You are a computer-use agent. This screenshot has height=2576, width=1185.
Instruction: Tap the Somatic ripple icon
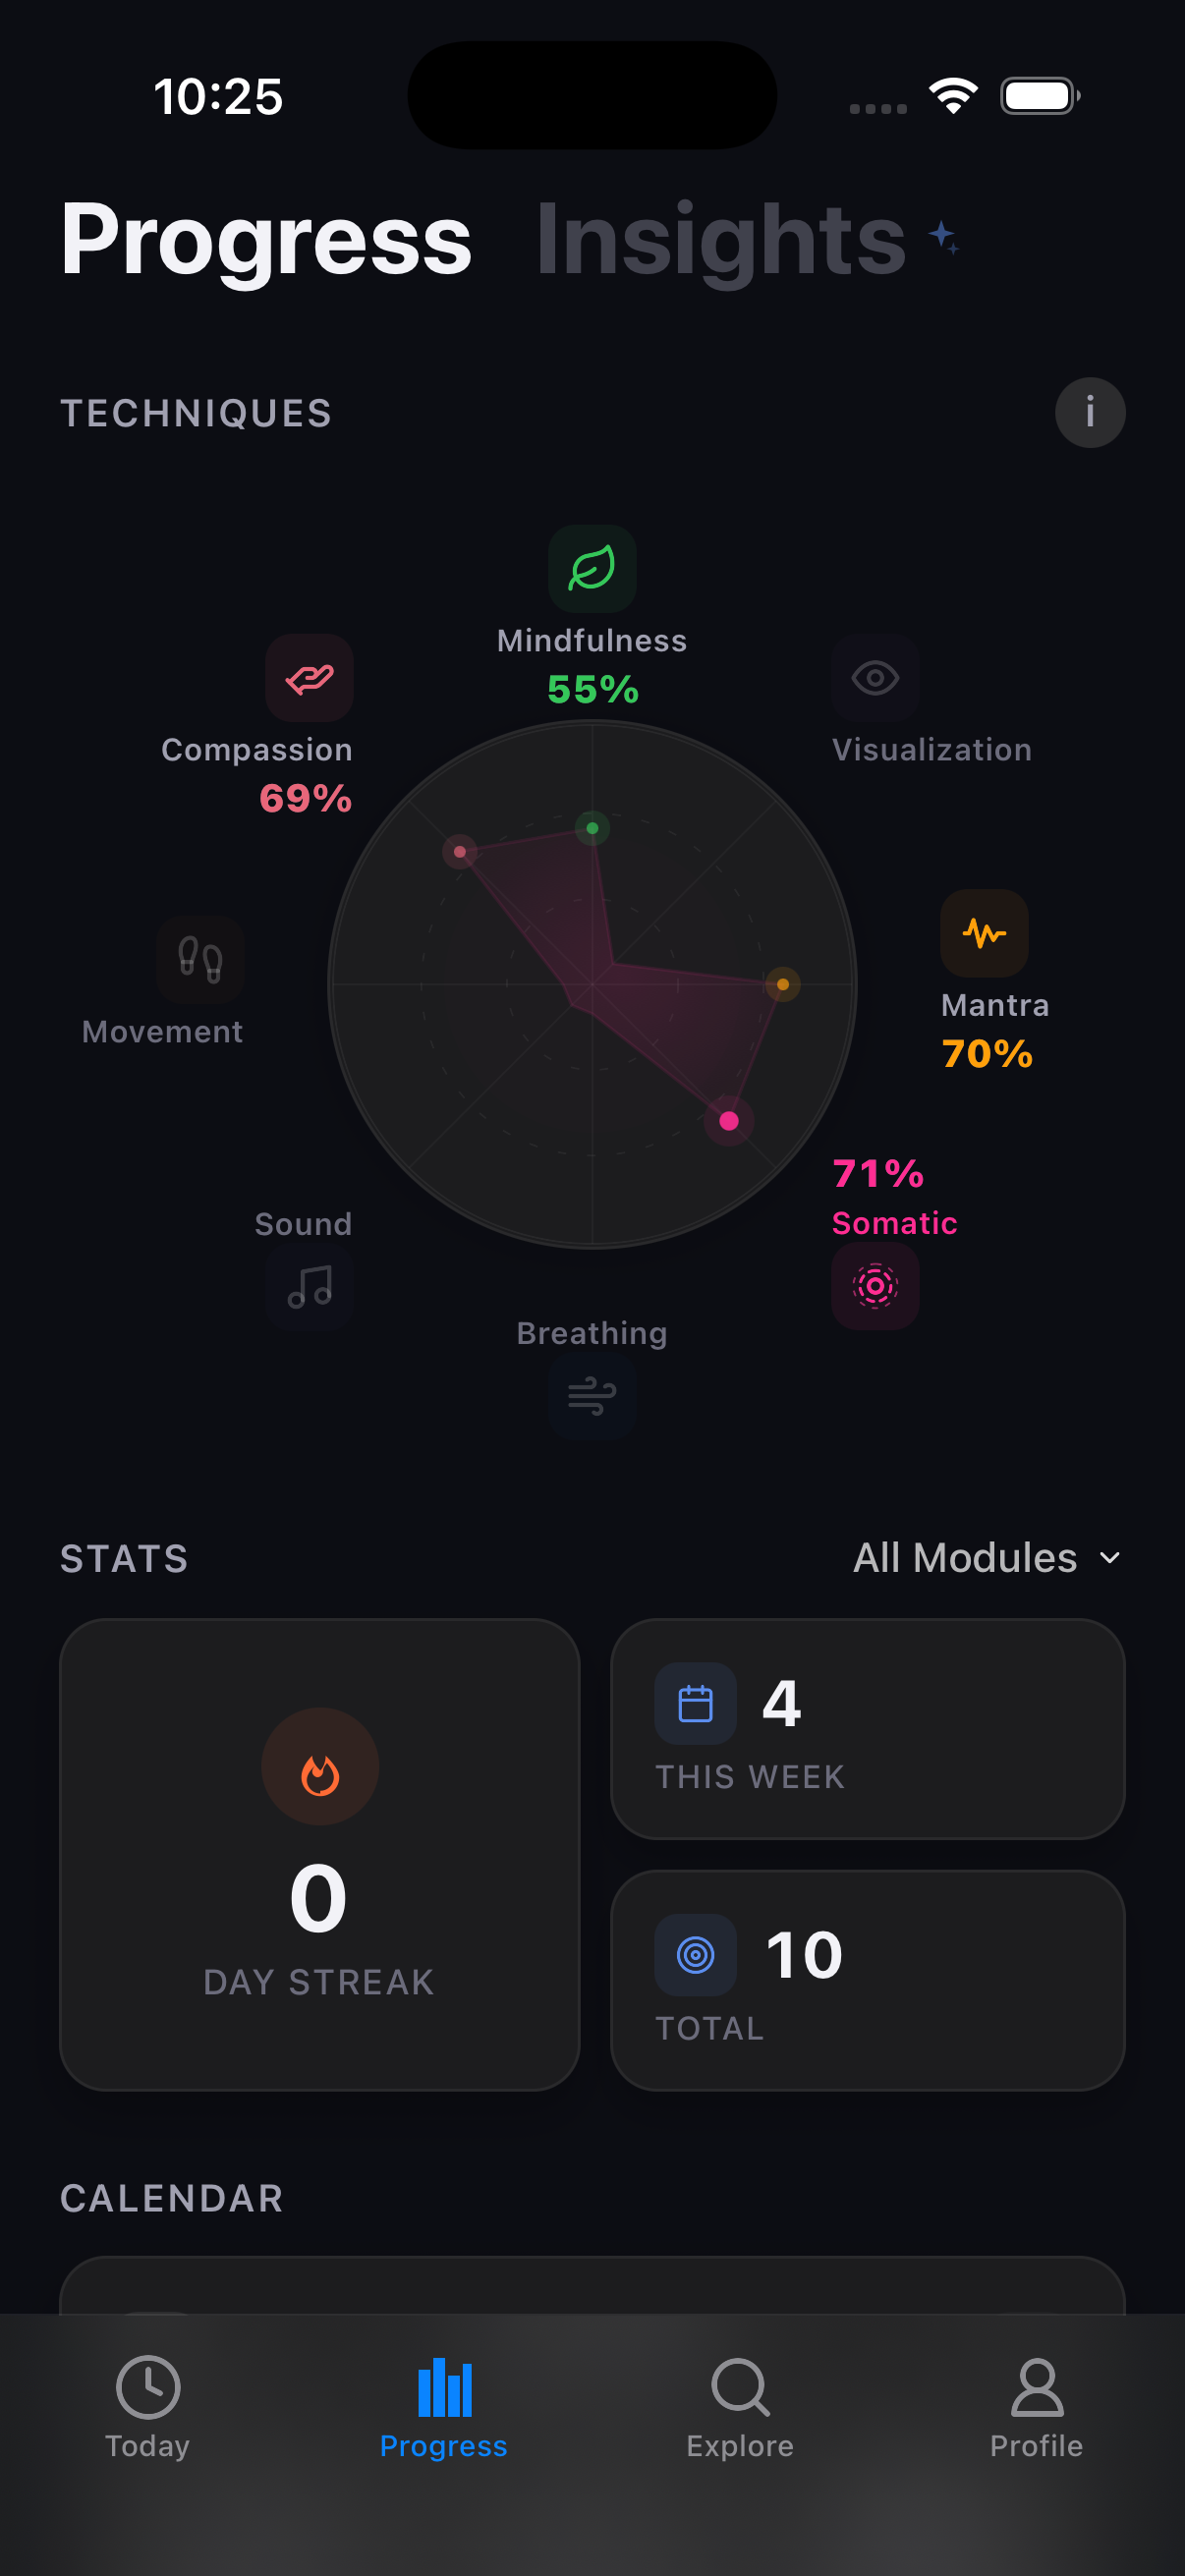[x=875, y=1287]
